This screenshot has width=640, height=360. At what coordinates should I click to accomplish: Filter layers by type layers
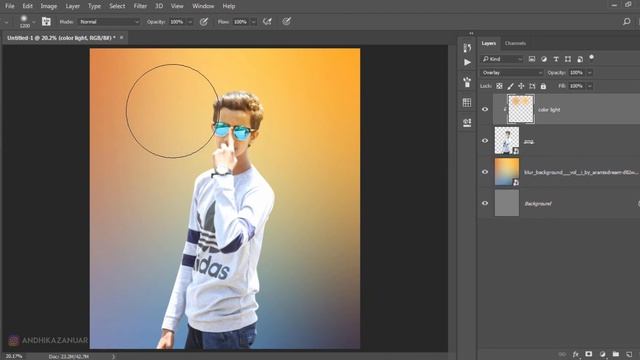click(556, 59)
